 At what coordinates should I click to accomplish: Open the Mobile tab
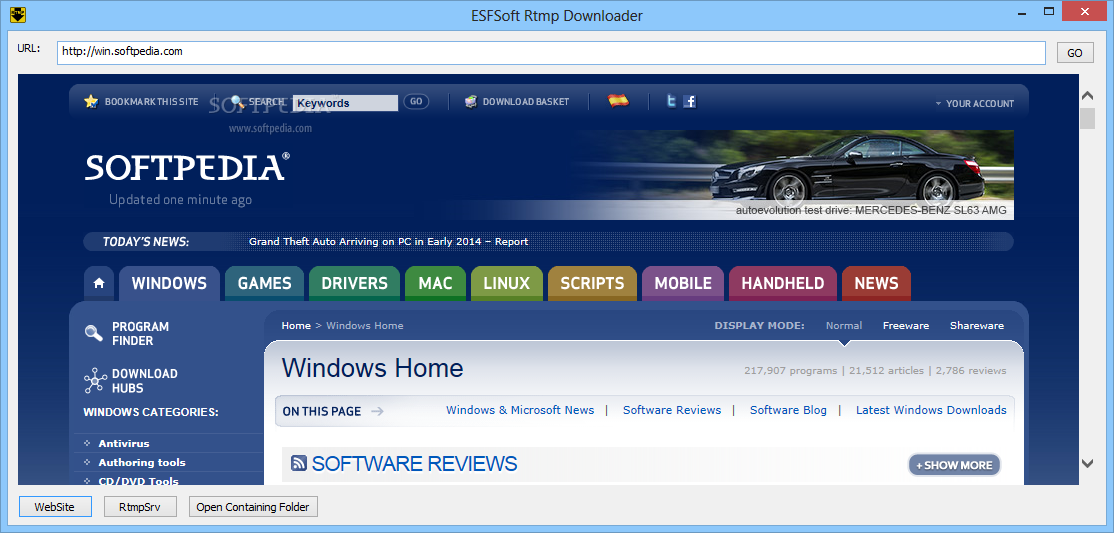click(x=683, y=284)
